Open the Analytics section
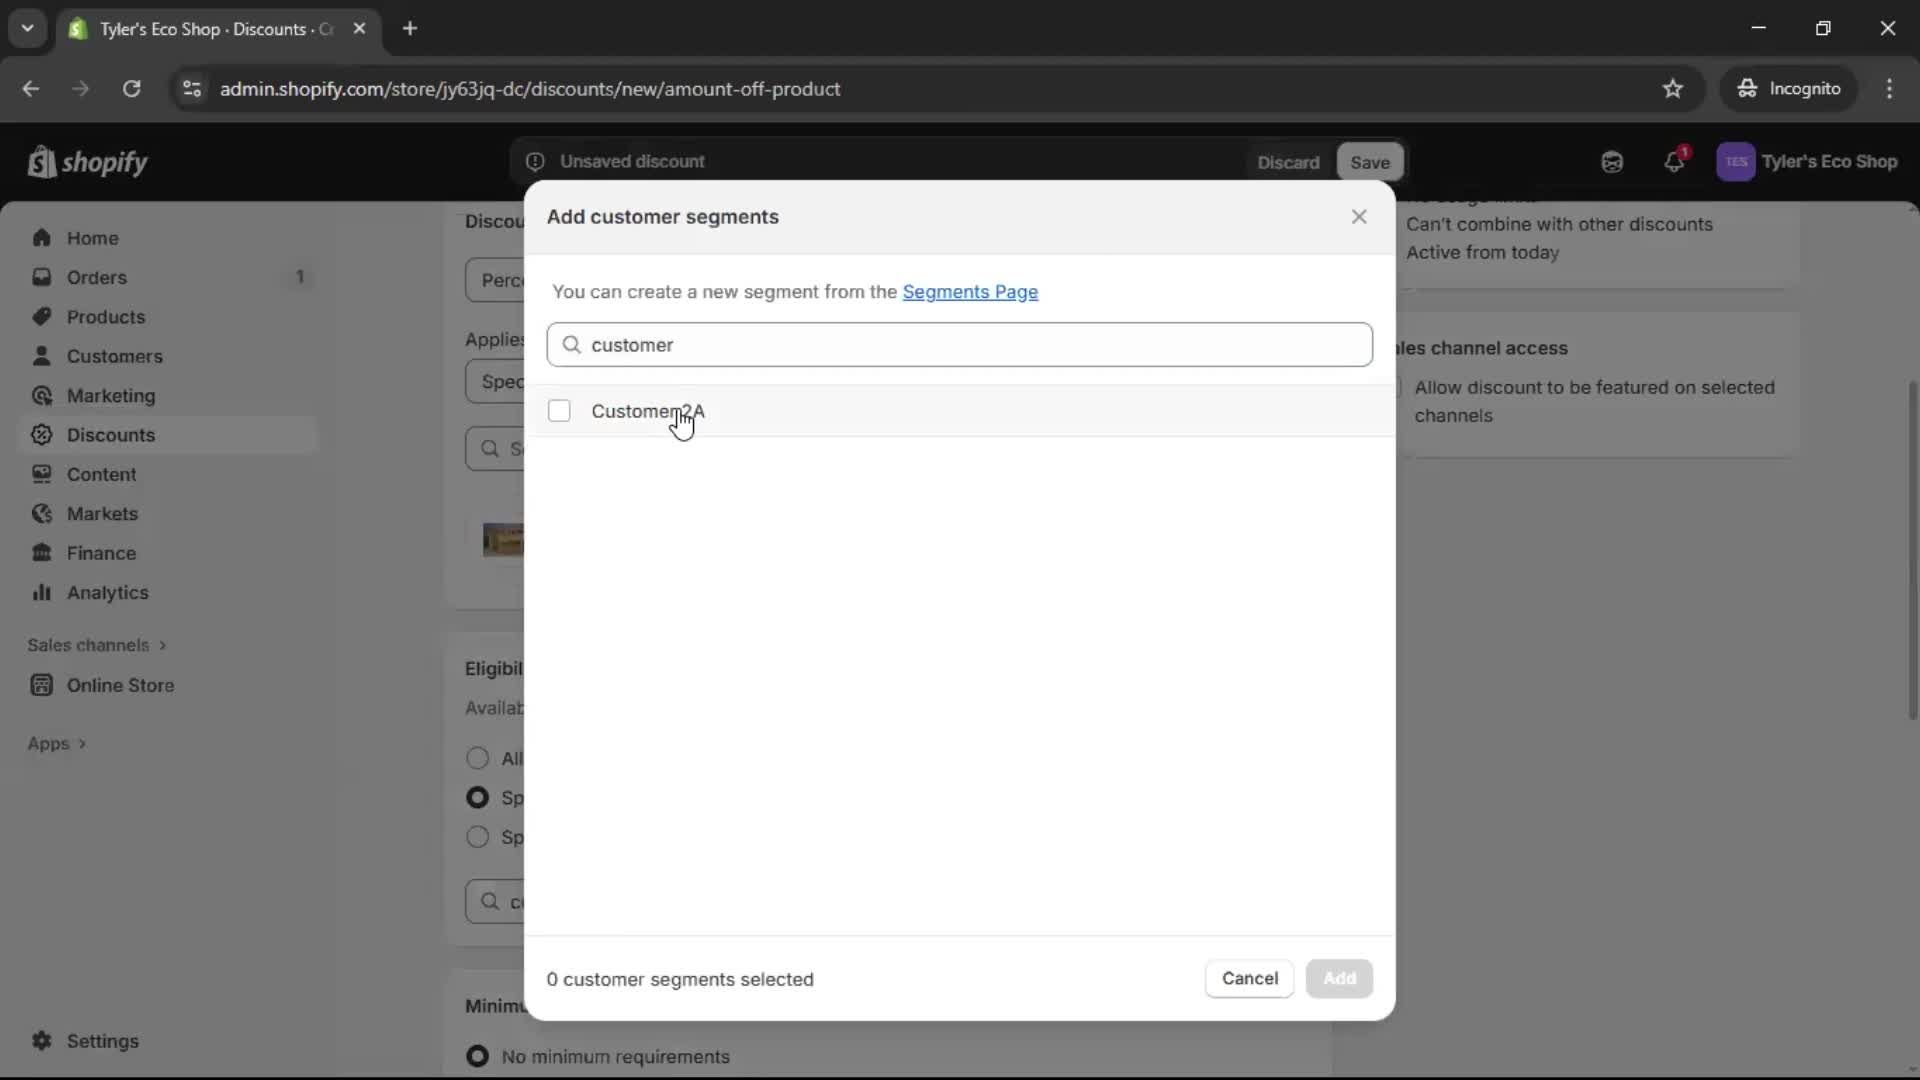The image size is (1920, 1080). [105, 592]
